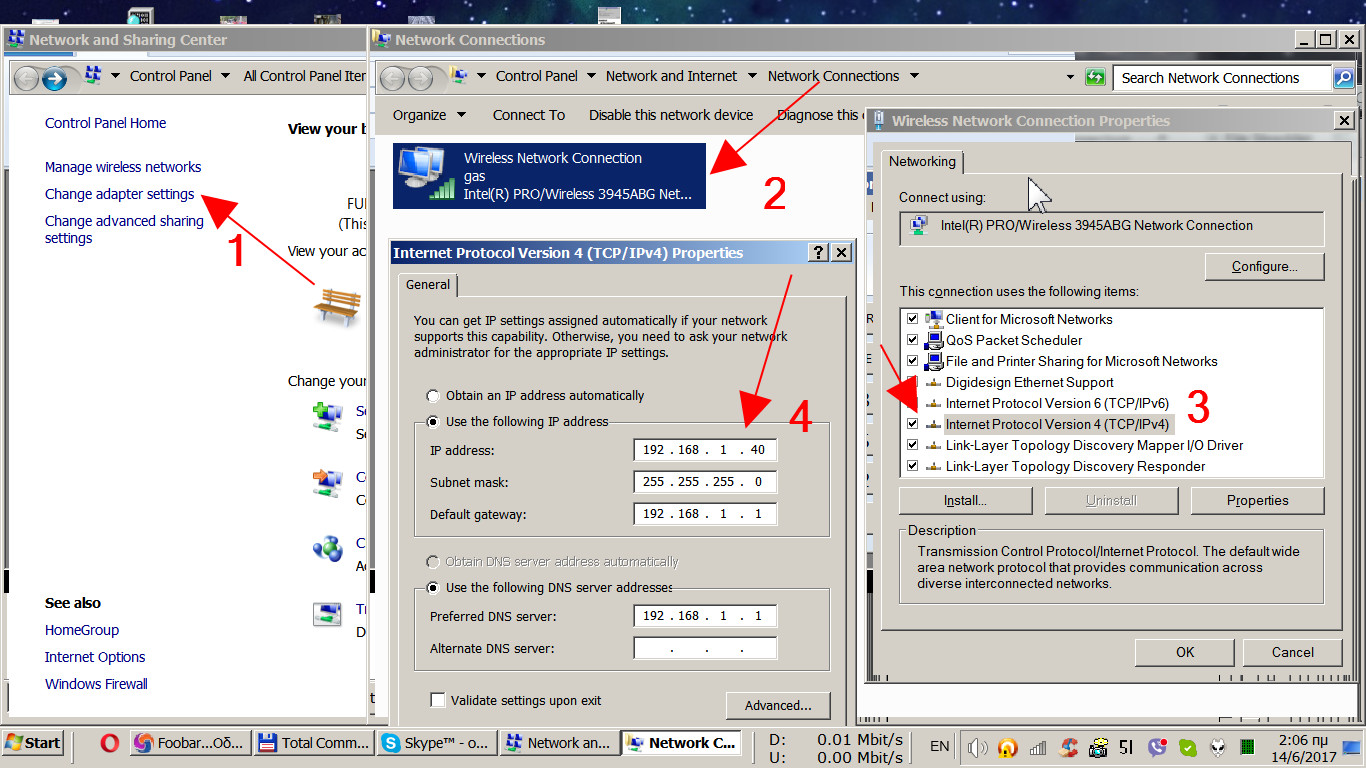Expand arrow after Control Panel in Network Connections

[591, 76]
